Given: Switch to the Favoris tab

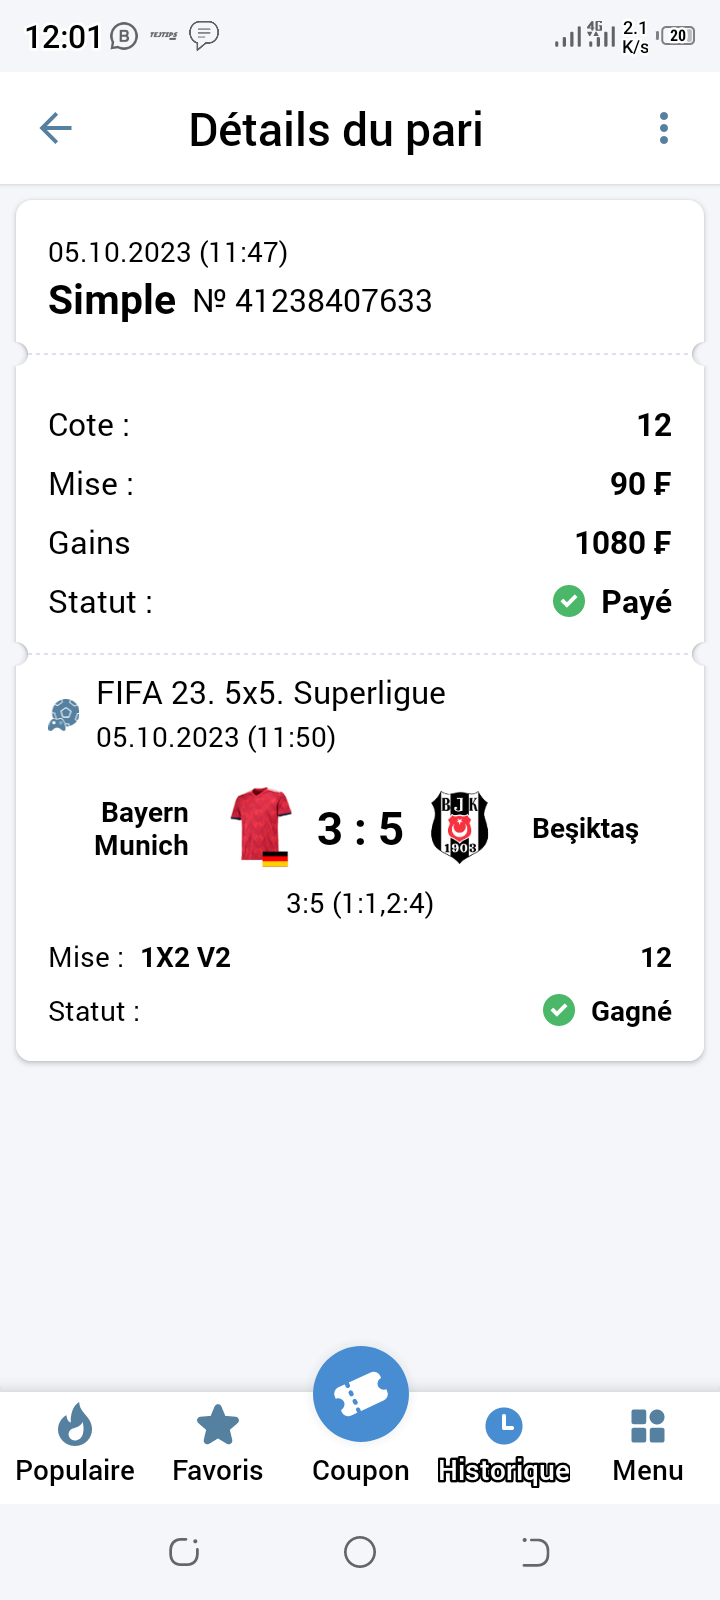Looking at the screenshot, I should tap(217, 1445).
